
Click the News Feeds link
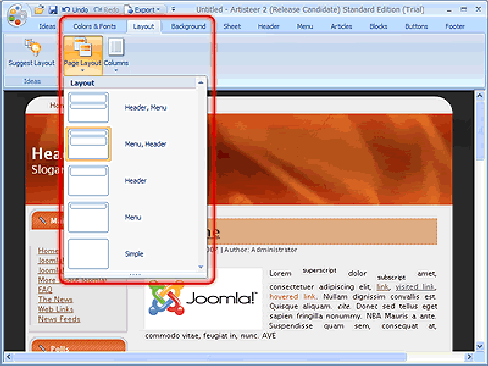[x=59, y=319]
